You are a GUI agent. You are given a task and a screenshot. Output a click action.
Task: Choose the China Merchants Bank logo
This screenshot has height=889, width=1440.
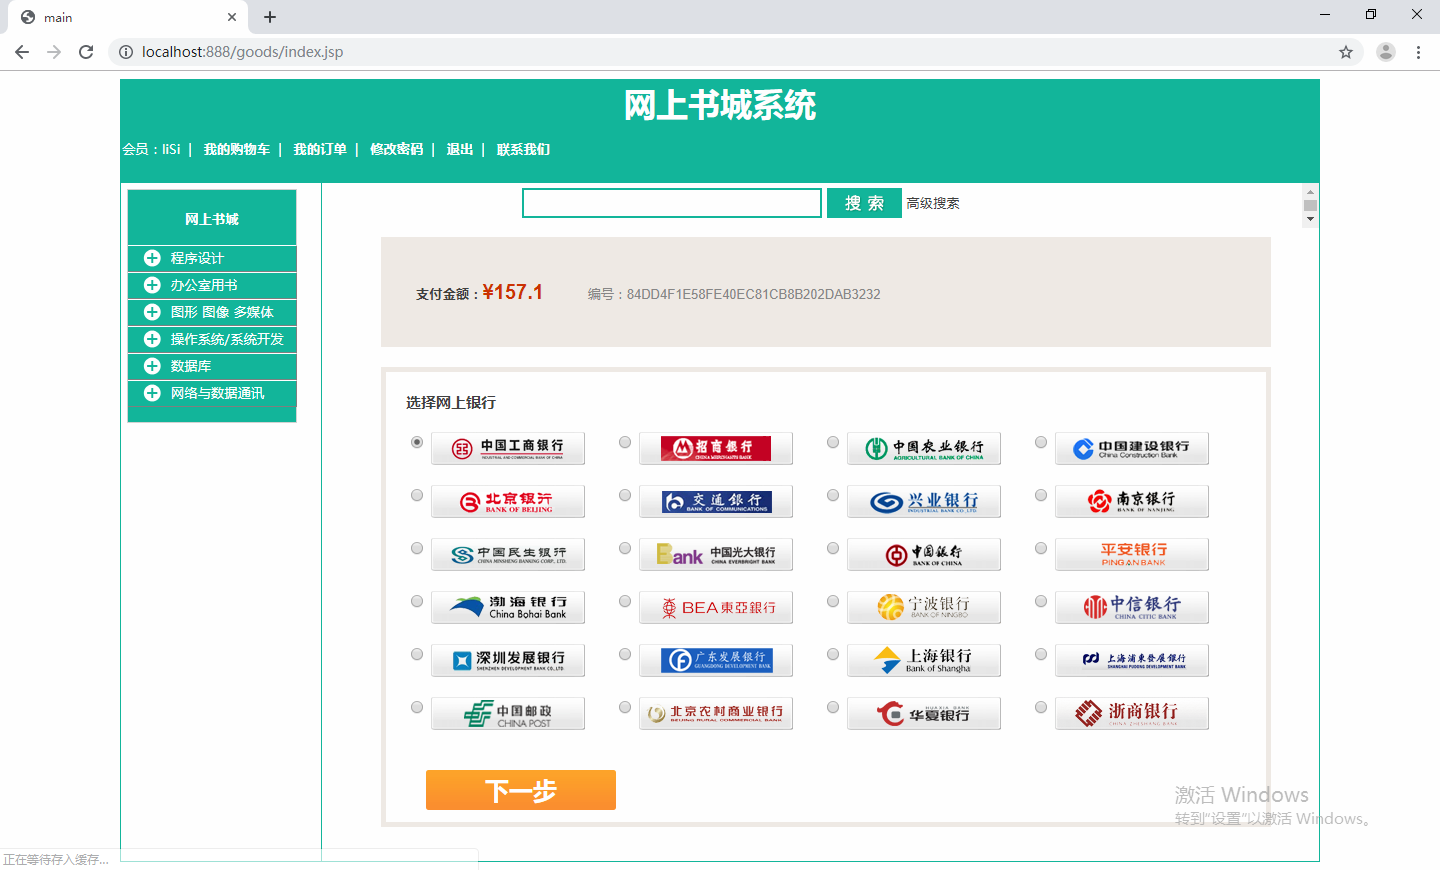[x=716, y=449]
